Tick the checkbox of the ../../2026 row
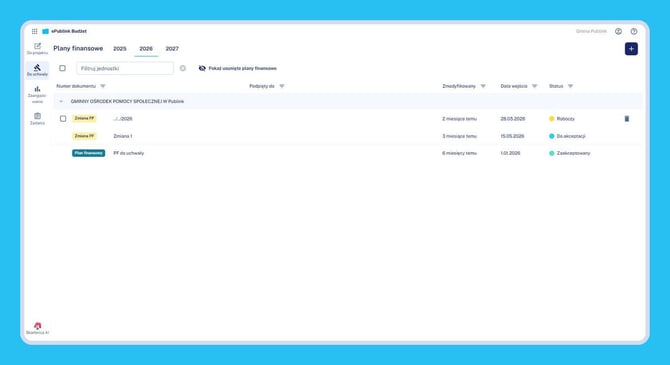 [63, 119]
